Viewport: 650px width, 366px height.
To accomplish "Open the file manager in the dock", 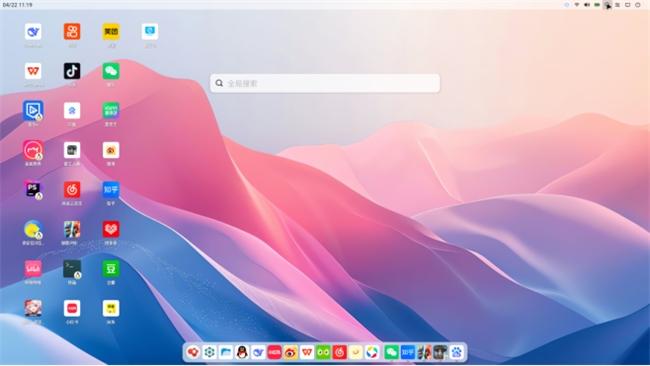I will click(x=226, y=352).
